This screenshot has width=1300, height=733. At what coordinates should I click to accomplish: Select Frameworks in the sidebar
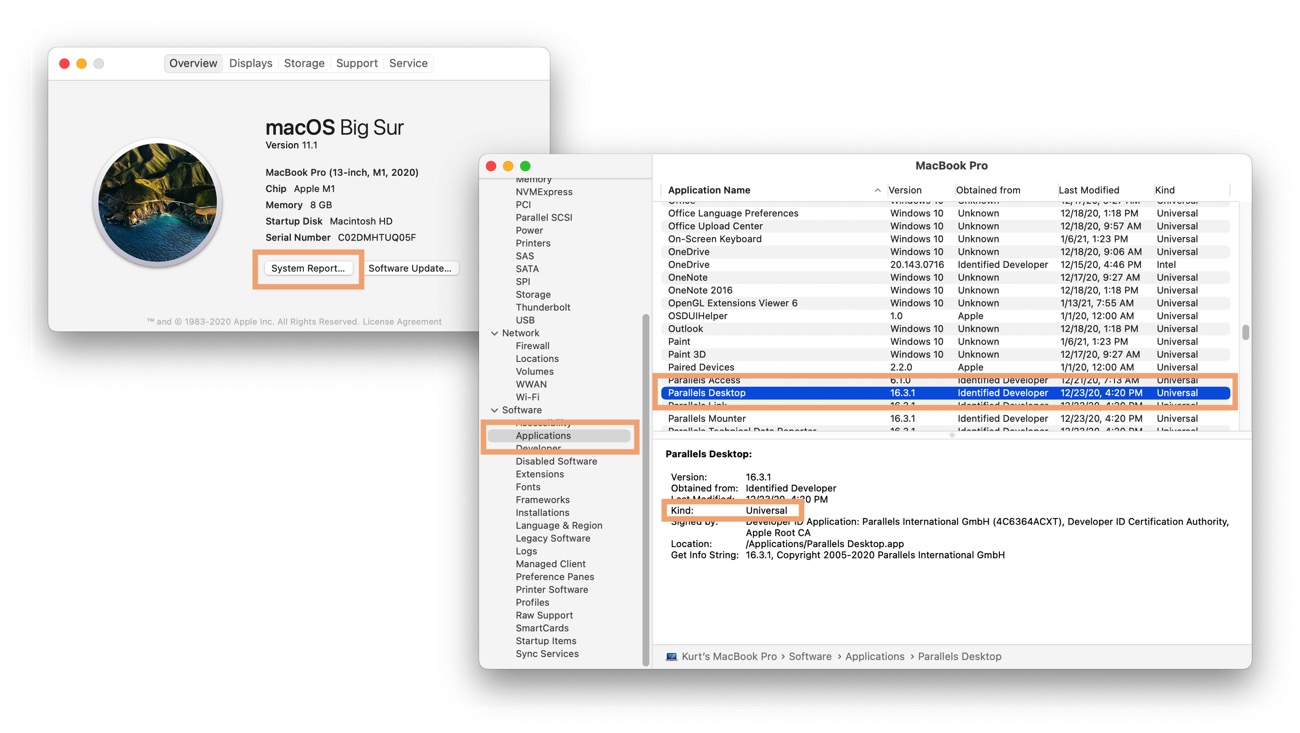(x=542, y=500)
